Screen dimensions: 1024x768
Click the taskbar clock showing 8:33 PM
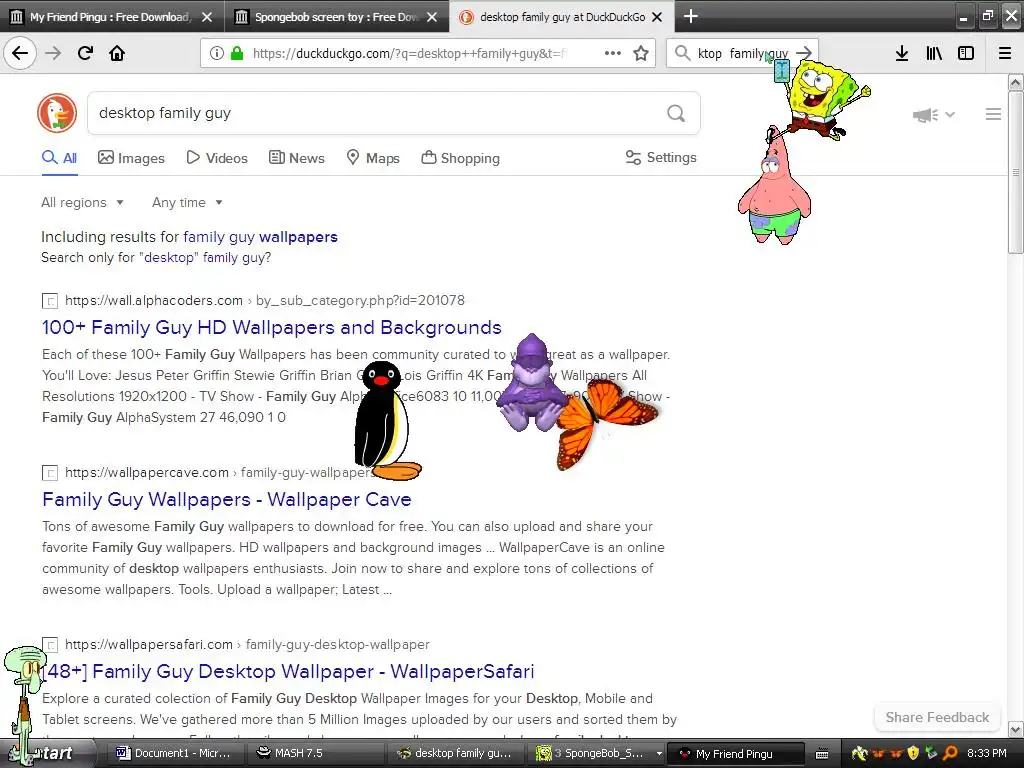click(986, 753)
